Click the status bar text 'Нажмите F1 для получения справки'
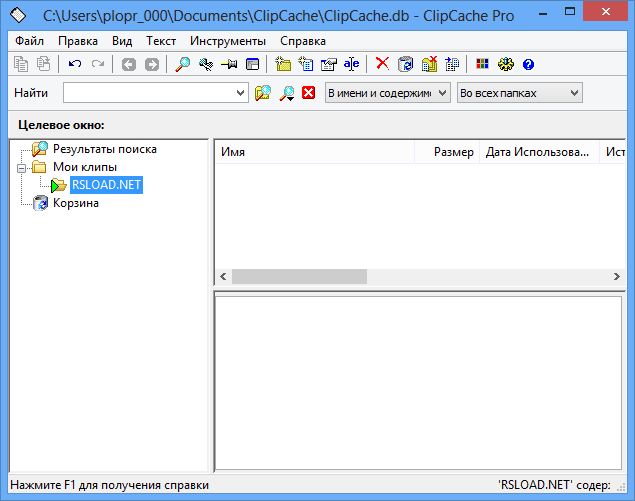635x501 pixels. point(109,485)
